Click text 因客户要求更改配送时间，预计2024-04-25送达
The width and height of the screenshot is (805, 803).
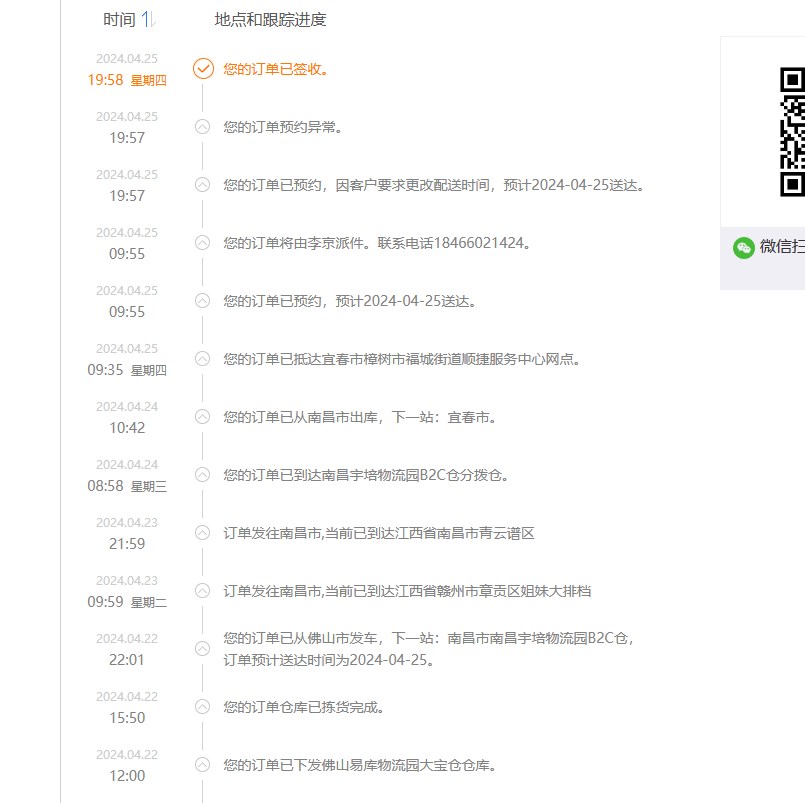(x=490, y=185)
